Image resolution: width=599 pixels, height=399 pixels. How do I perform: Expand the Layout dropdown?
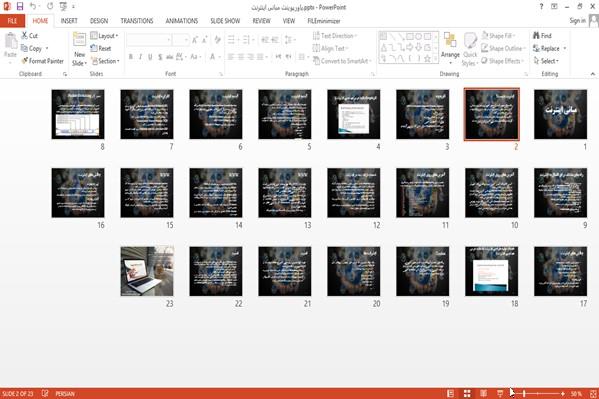point(104,36)
